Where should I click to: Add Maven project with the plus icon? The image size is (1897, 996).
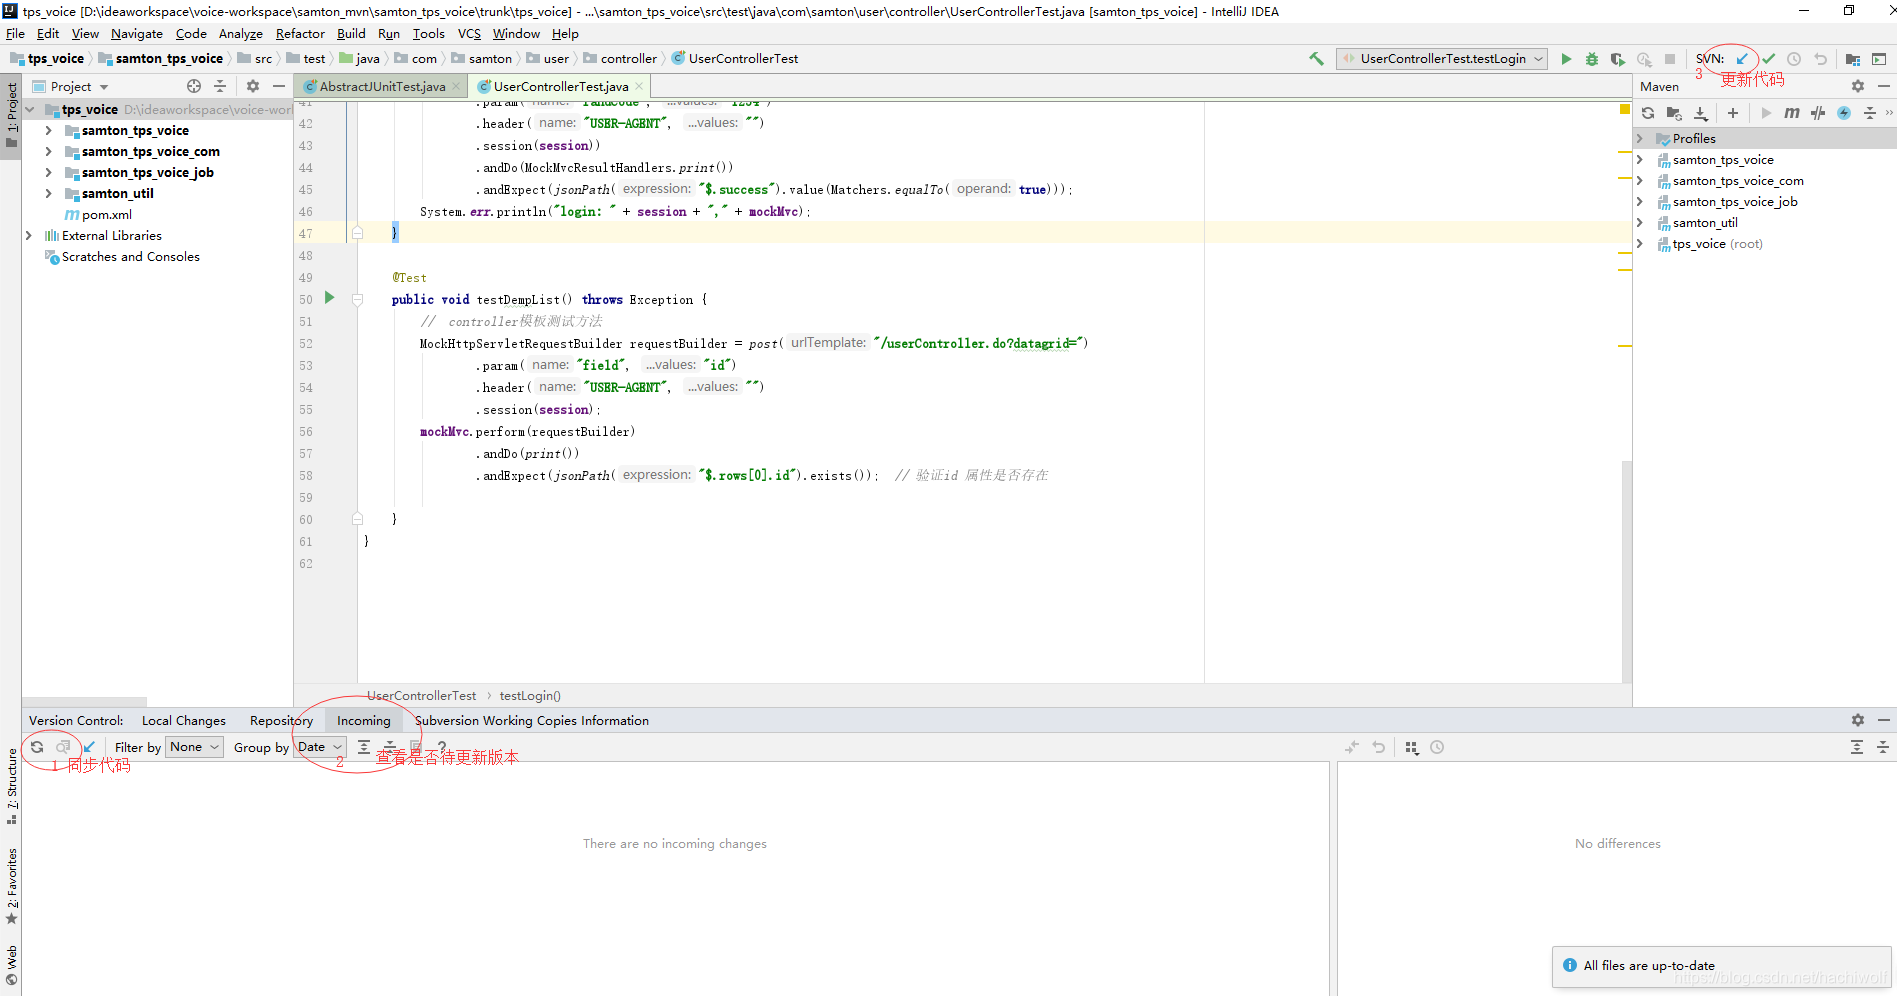1733,113
